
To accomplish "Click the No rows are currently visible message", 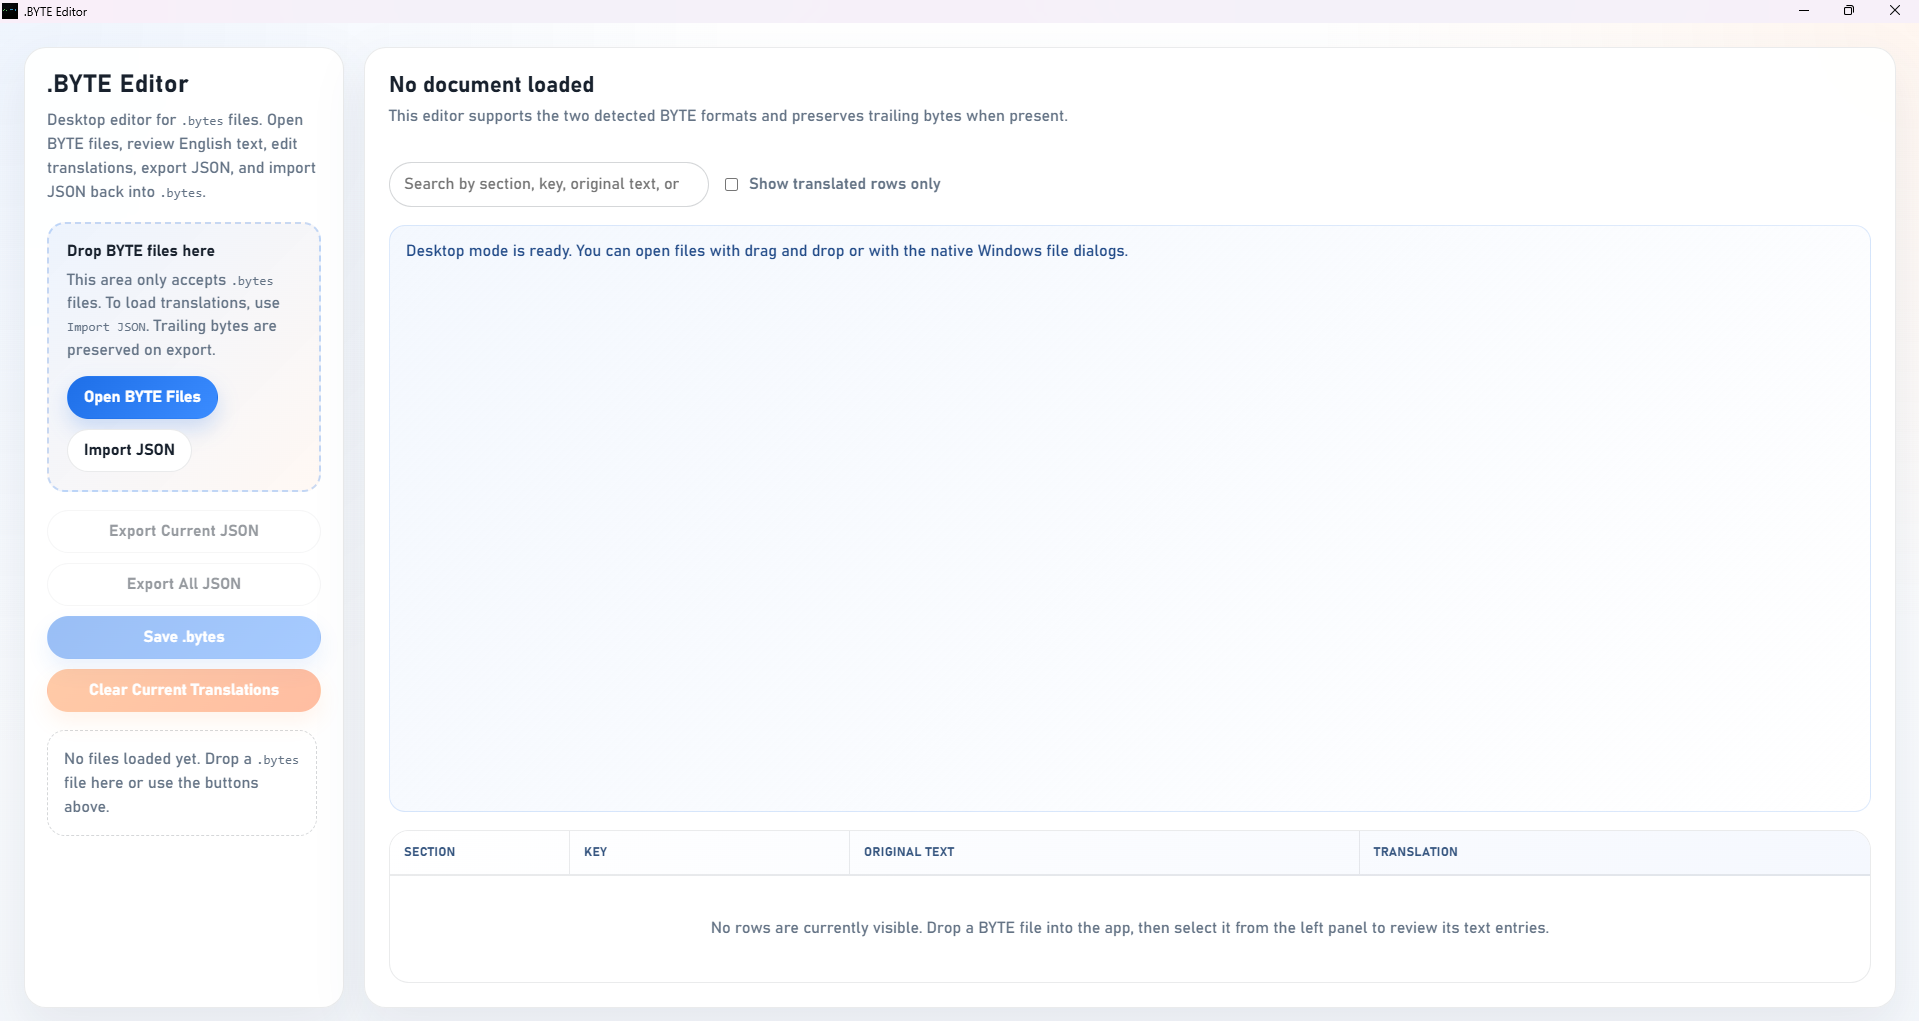I will tap(1130, 928).
